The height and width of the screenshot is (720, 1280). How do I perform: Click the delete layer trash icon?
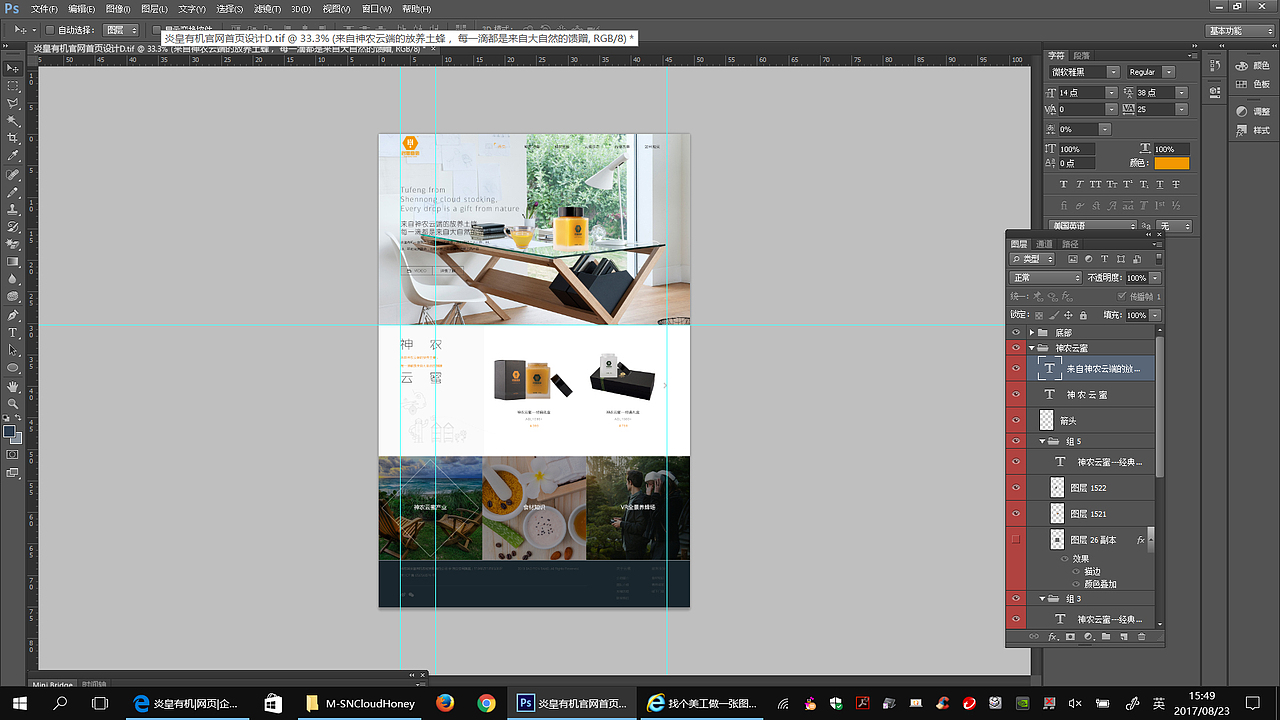1142,636
